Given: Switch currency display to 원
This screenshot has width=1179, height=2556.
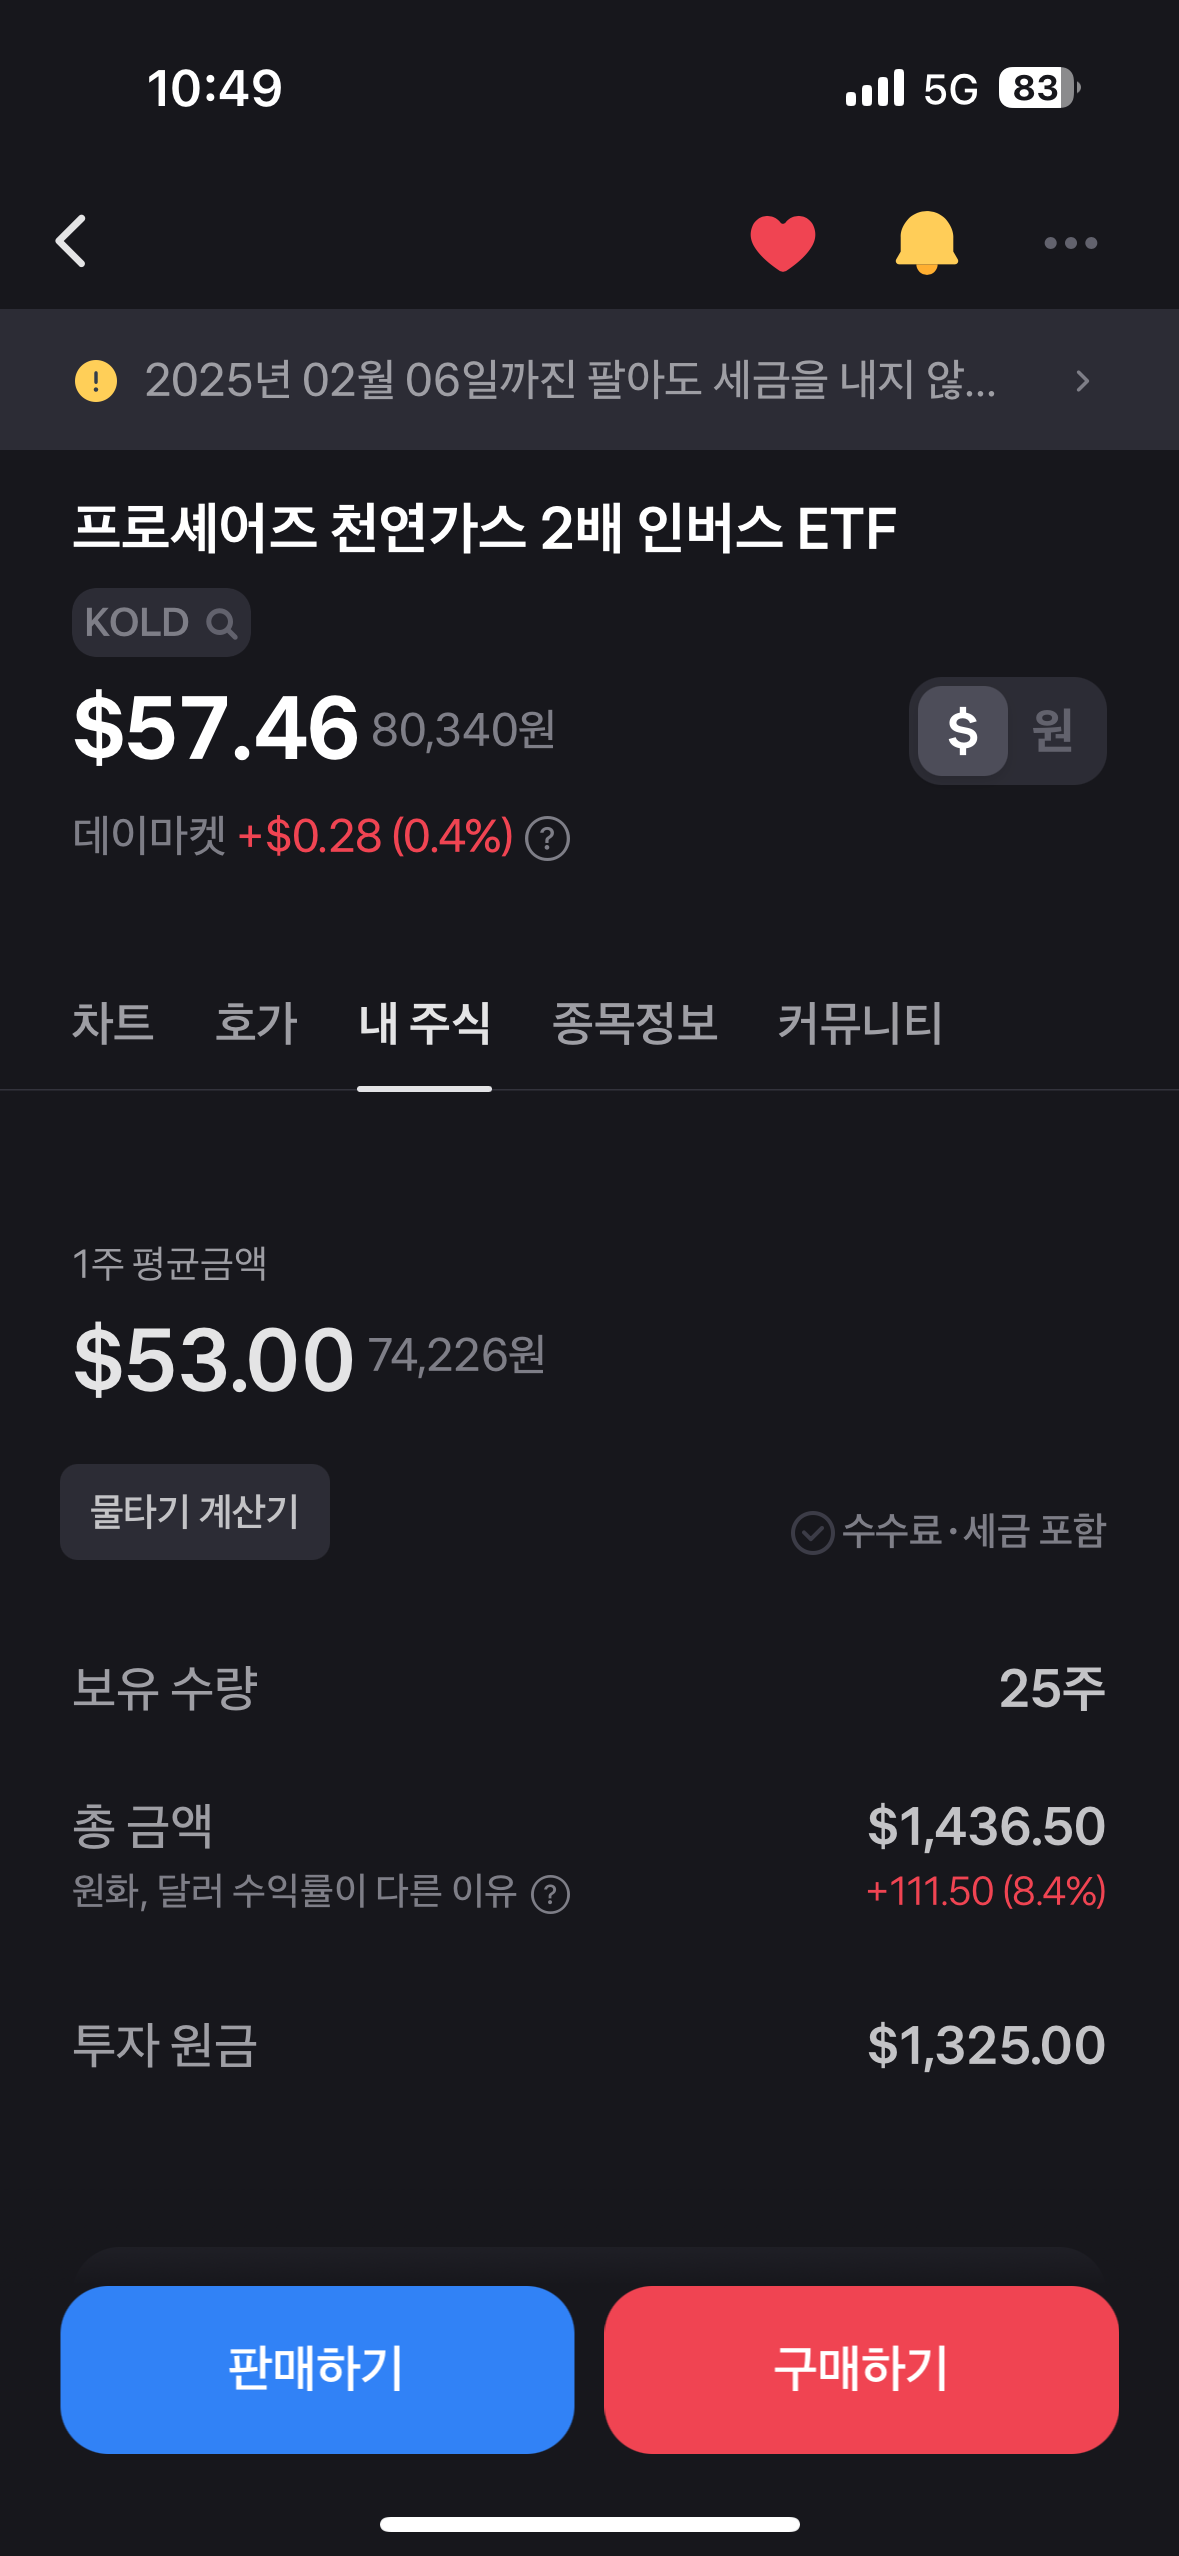Looking at the screenshot, I should point(1053,731).
